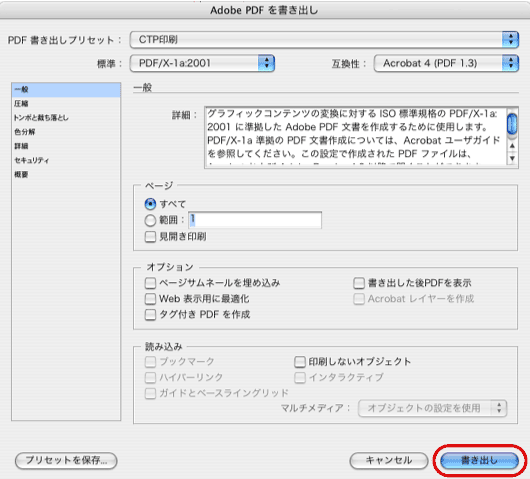This screenshot has height=479, width=530.
Task: Toggle the 見開き印刷 checkbox
Action: click(x=150, y=237)
